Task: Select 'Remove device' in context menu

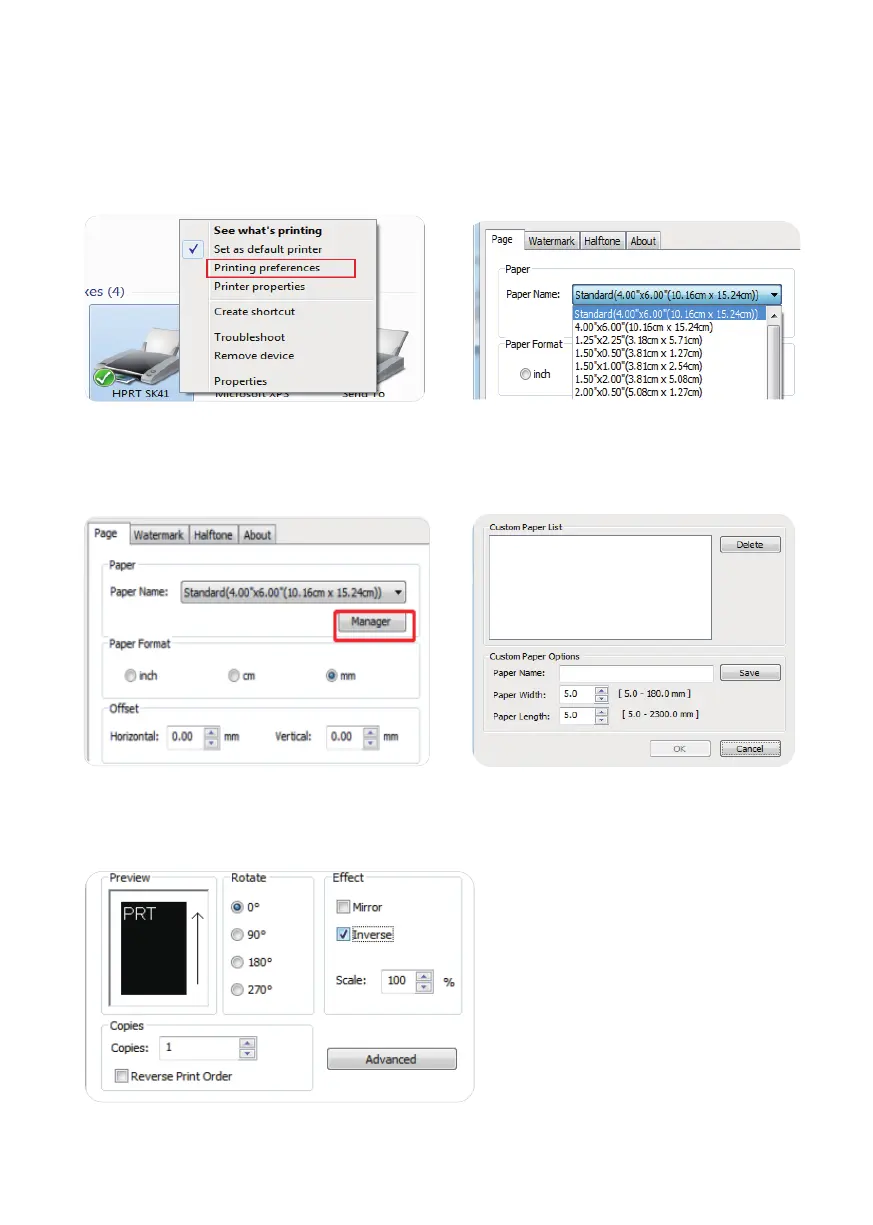Action: (x=254, y=356)
